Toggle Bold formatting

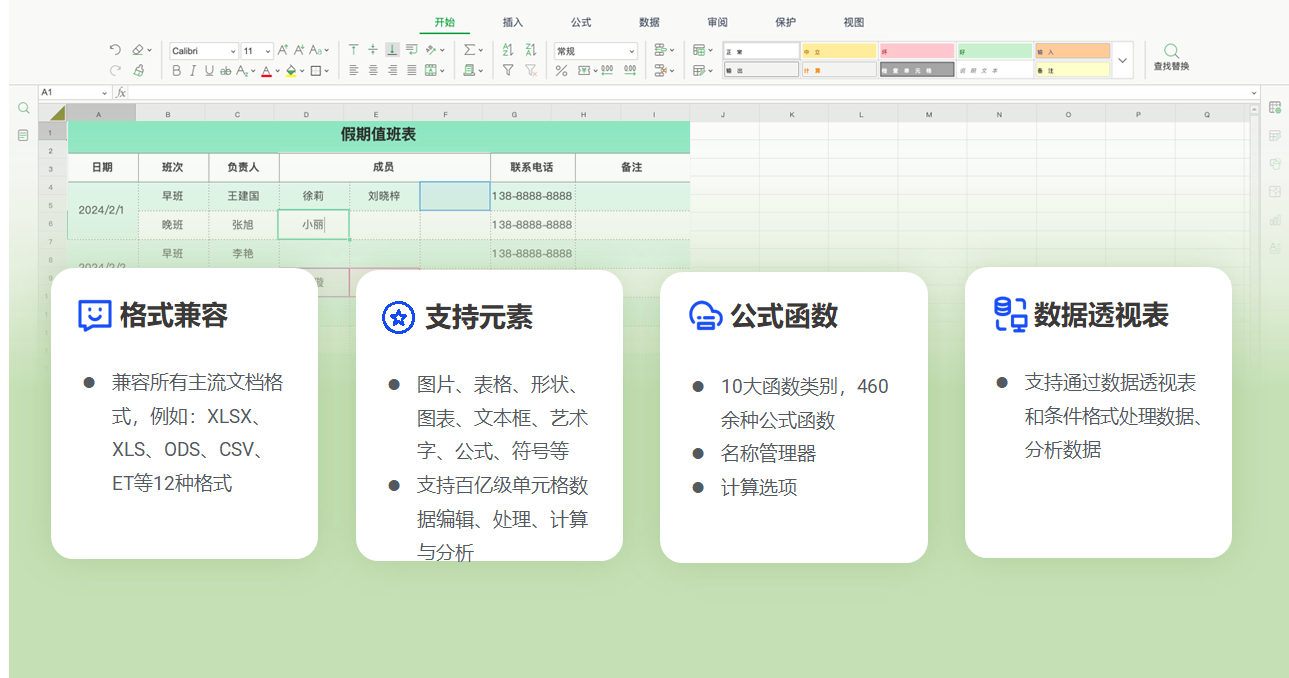tap(176, 70)
